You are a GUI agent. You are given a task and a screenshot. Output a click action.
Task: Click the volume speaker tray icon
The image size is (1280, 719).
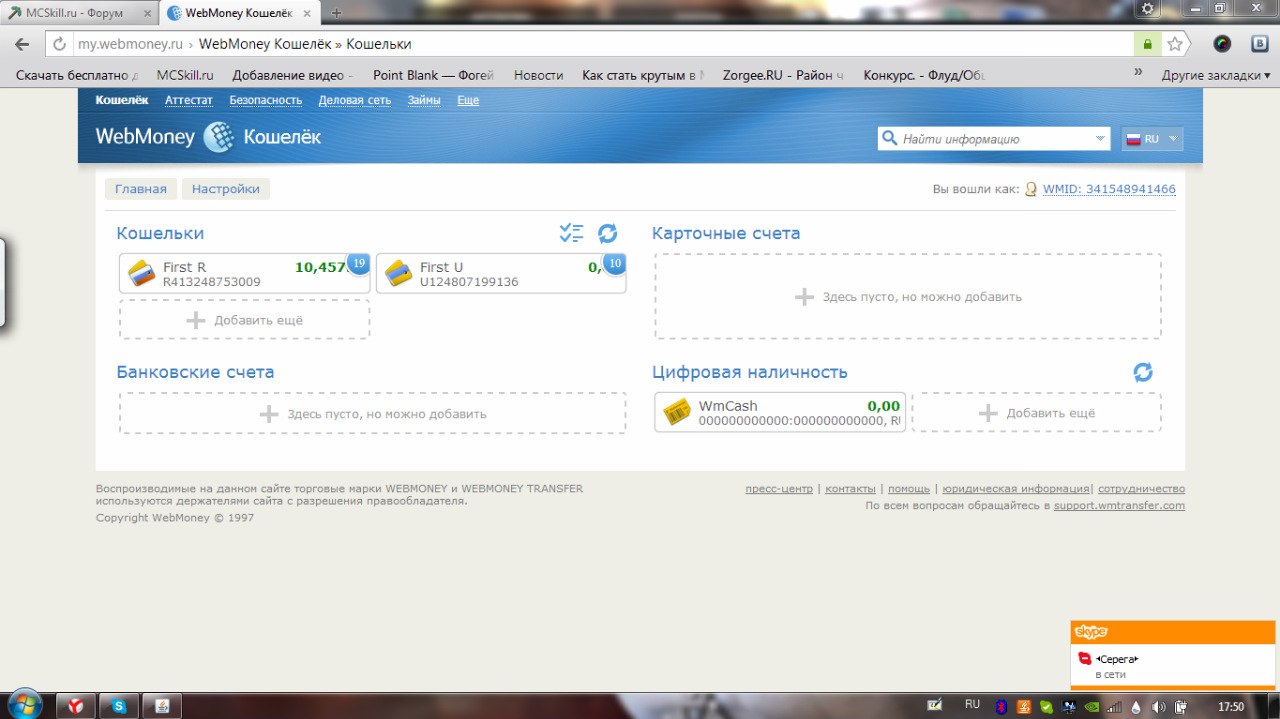point(1159,706)
